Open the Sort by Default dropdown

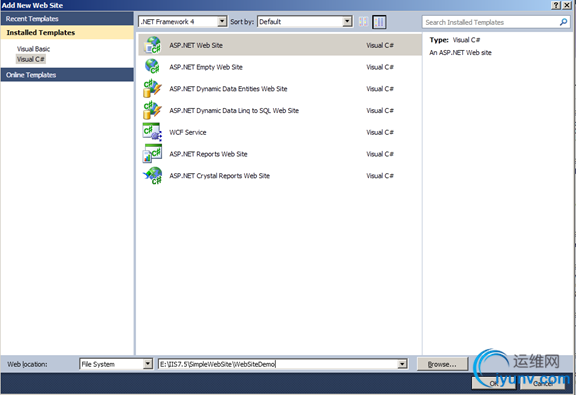click(347, 22)
